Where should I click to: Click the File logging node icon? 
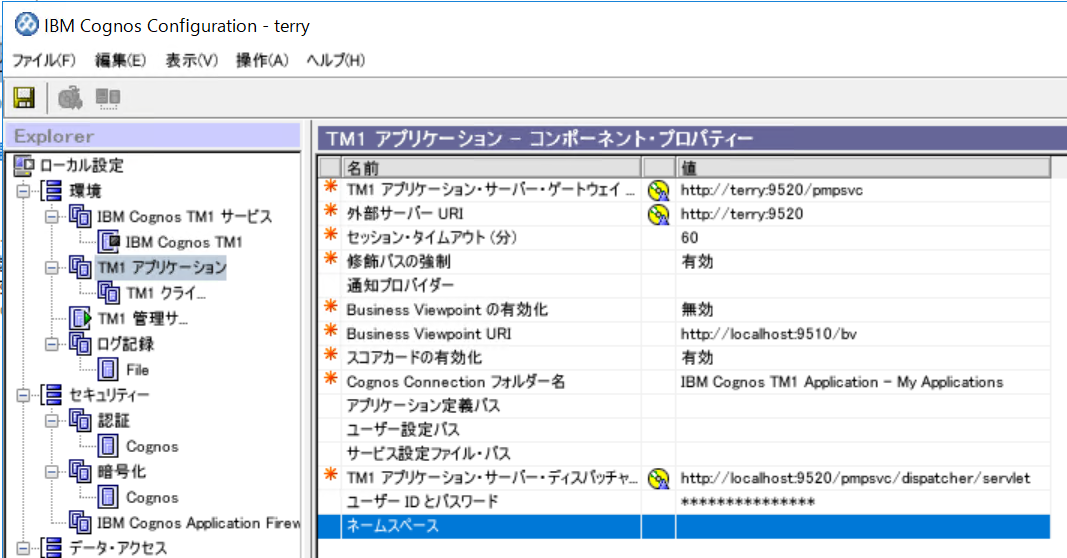click(108, 370)
